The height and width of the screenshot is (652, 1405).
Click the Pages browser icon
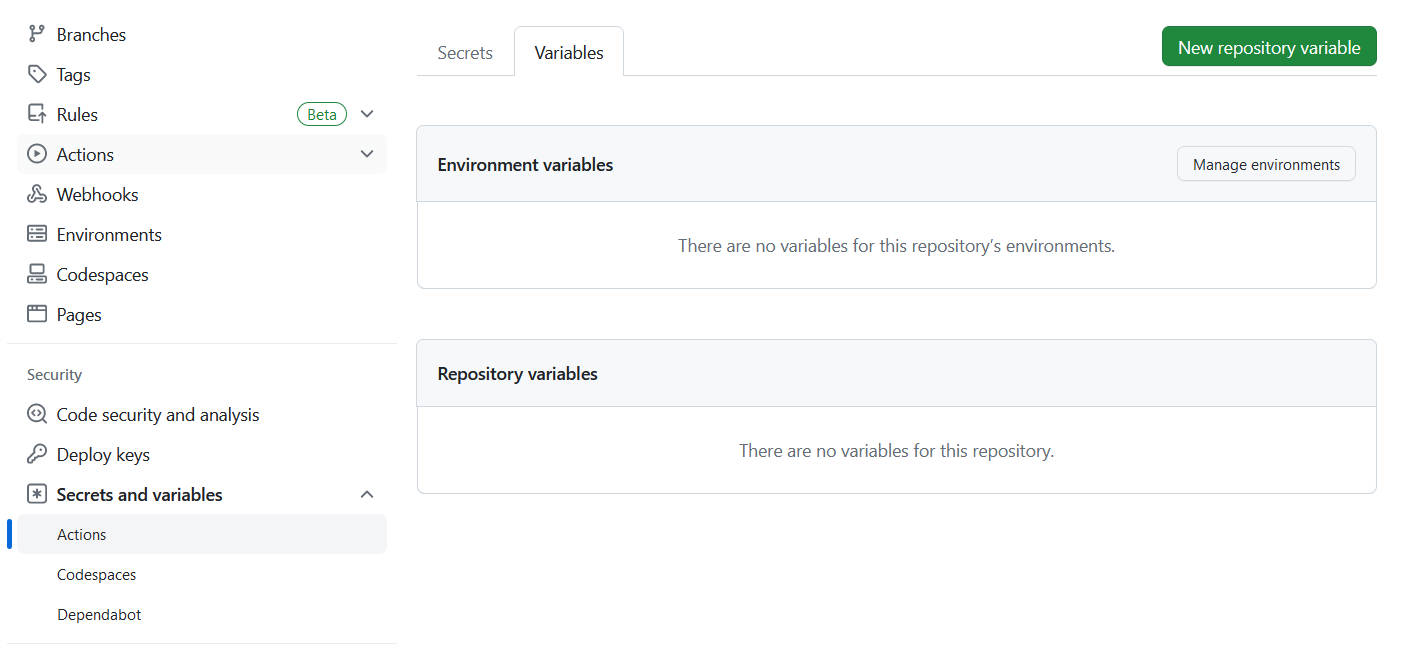(x=37, y=314)
